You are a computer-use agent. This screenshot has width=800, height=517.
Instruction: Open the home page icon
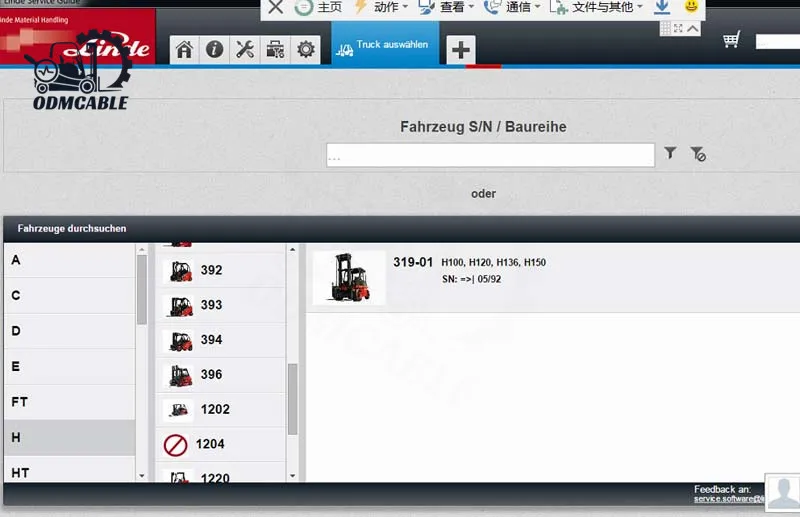(184, 50)
